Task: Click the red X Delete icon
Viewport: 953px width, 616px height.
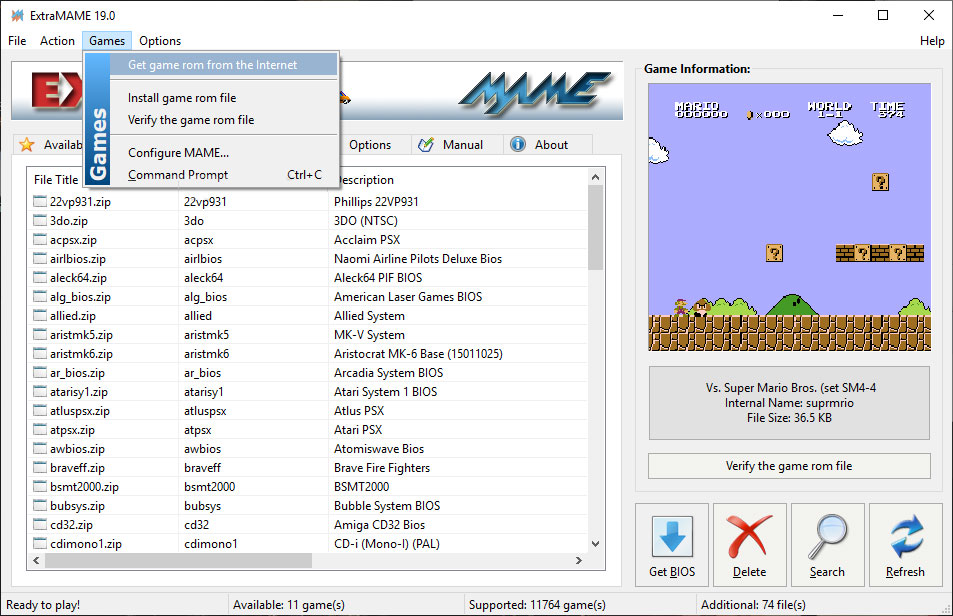Action: [x=749, y=535]
